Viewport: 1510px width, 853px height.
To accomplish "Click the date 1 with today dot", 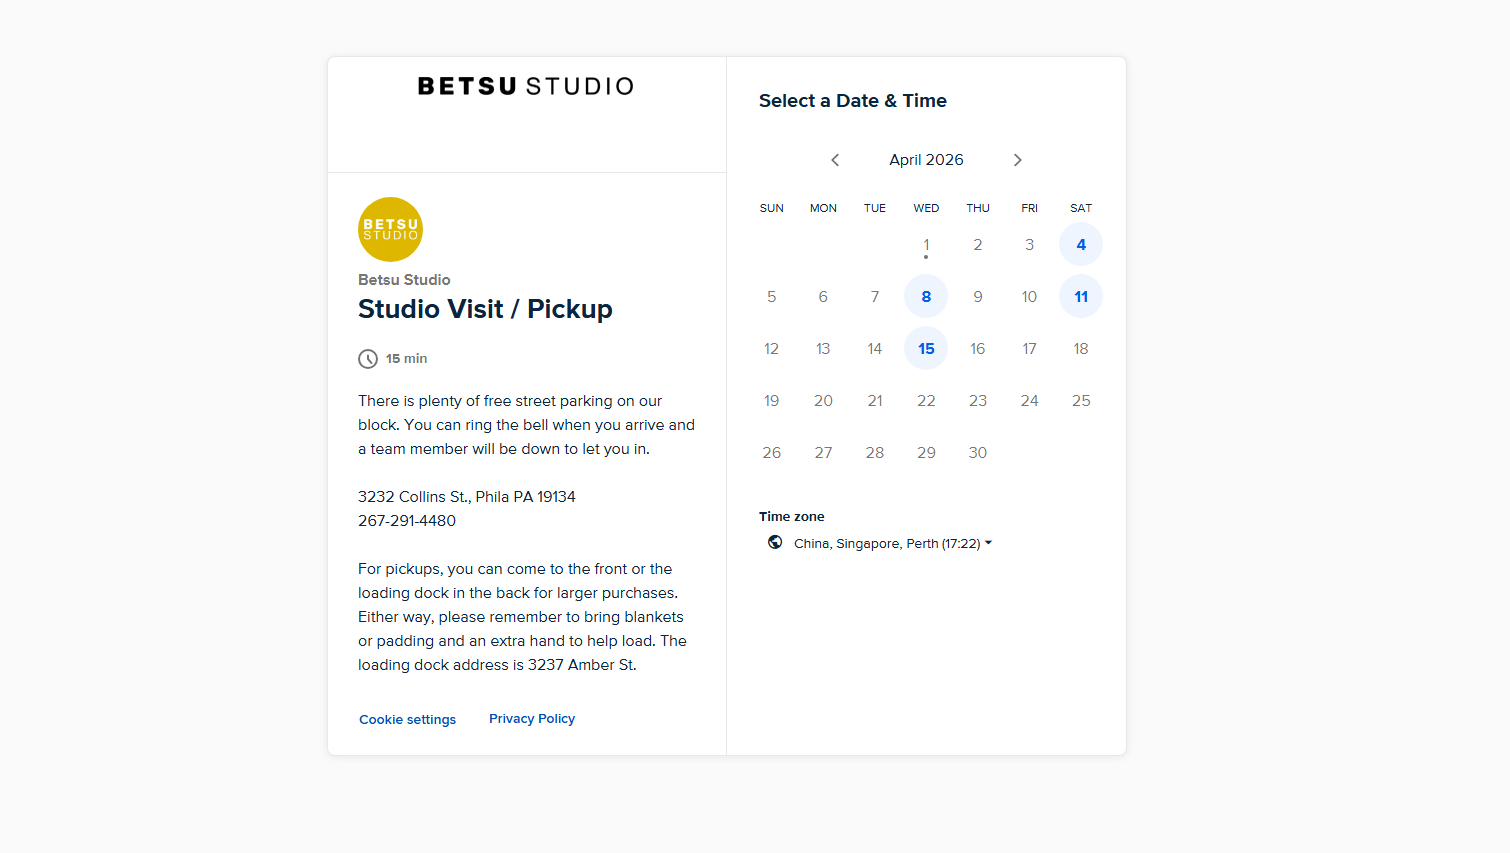I will pos(926,245).
